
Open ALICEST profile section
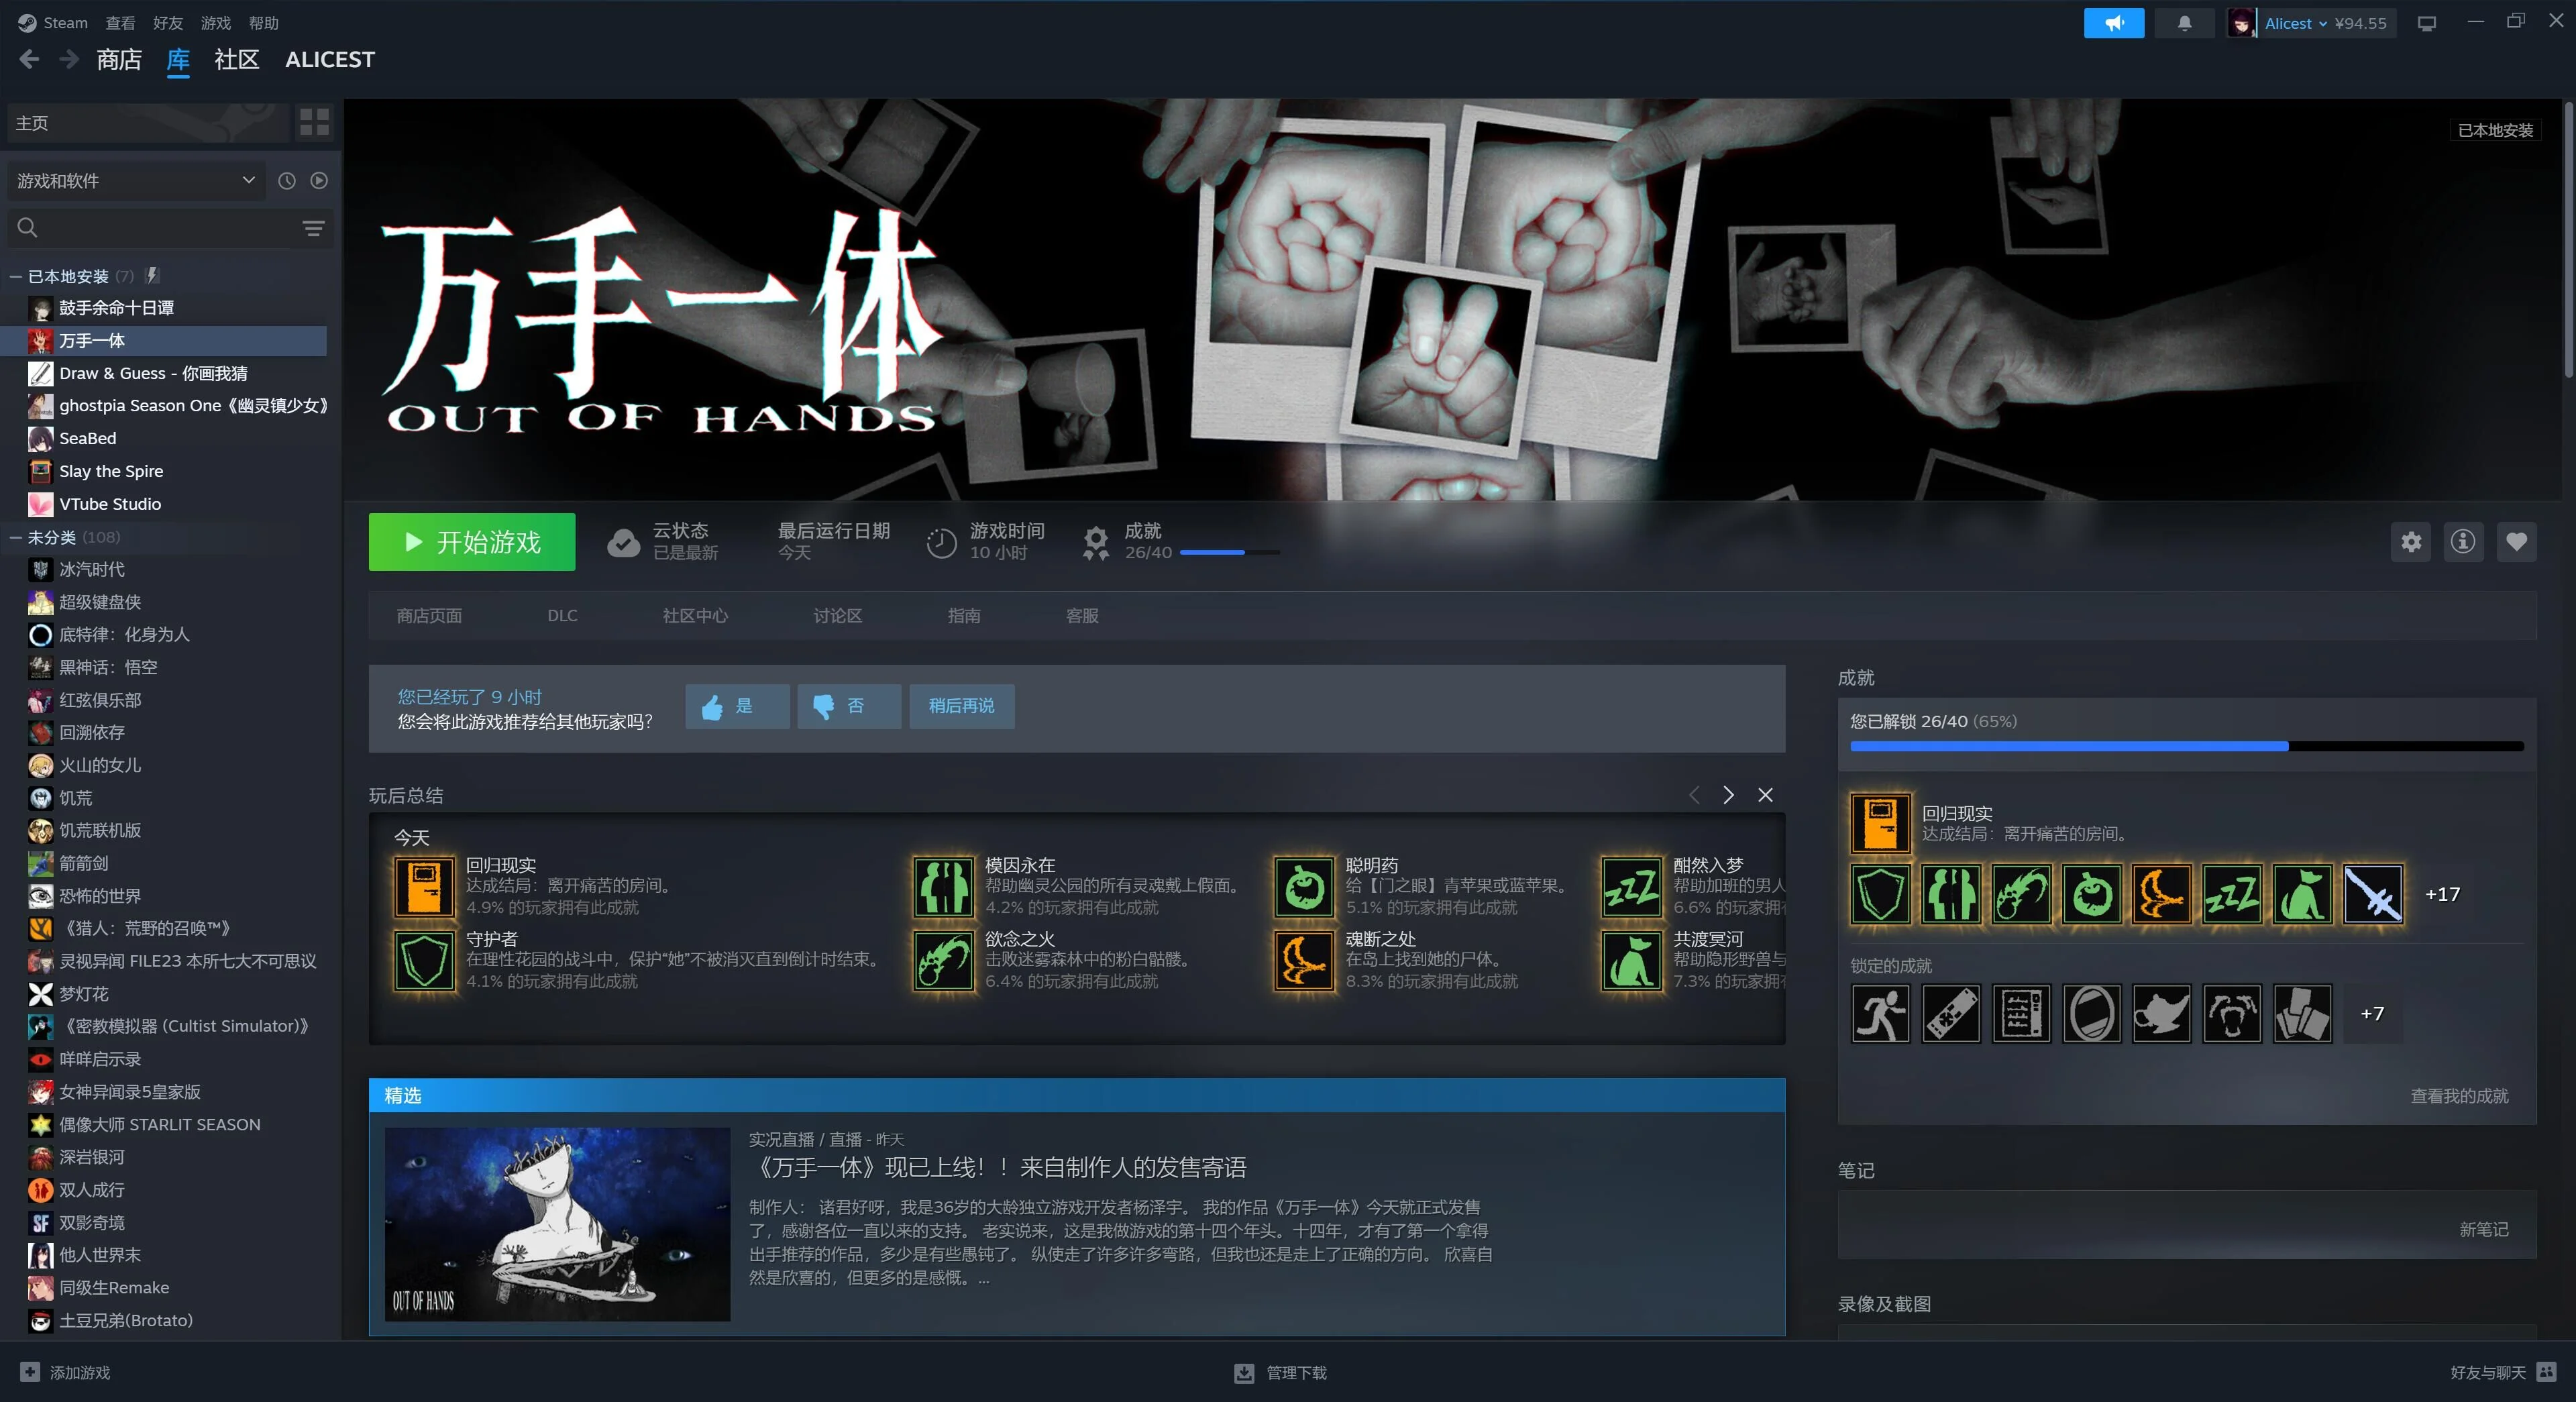[330, 60]
